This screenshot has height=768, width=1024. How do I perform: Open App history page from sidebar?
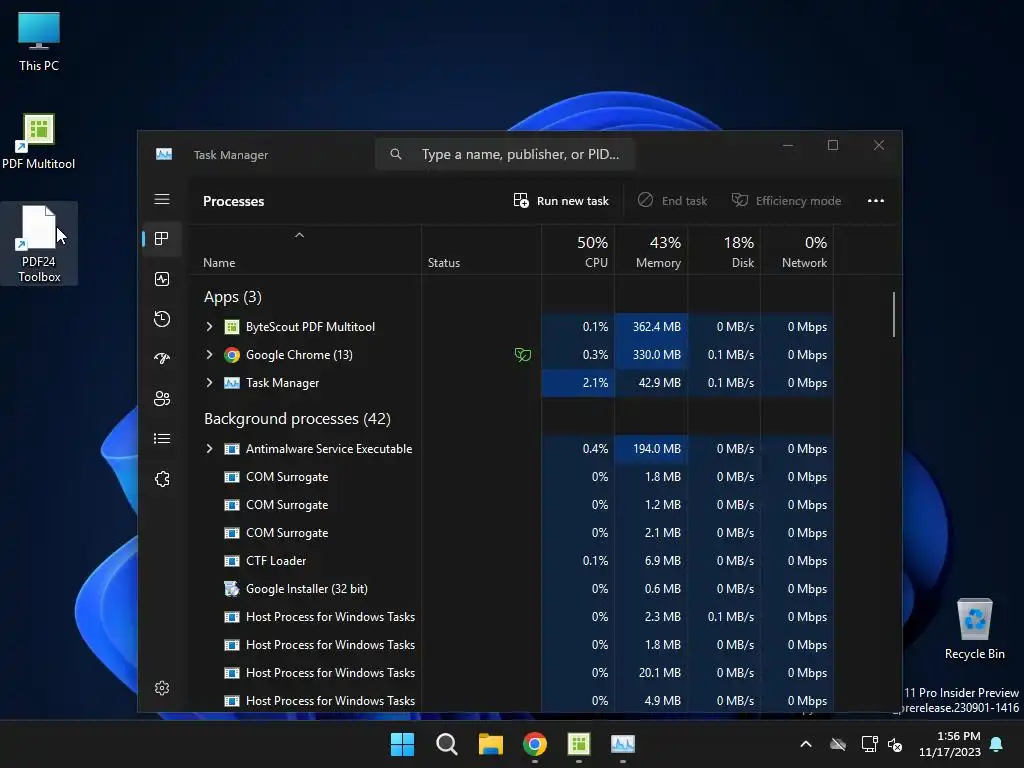[x=162, y=319]
